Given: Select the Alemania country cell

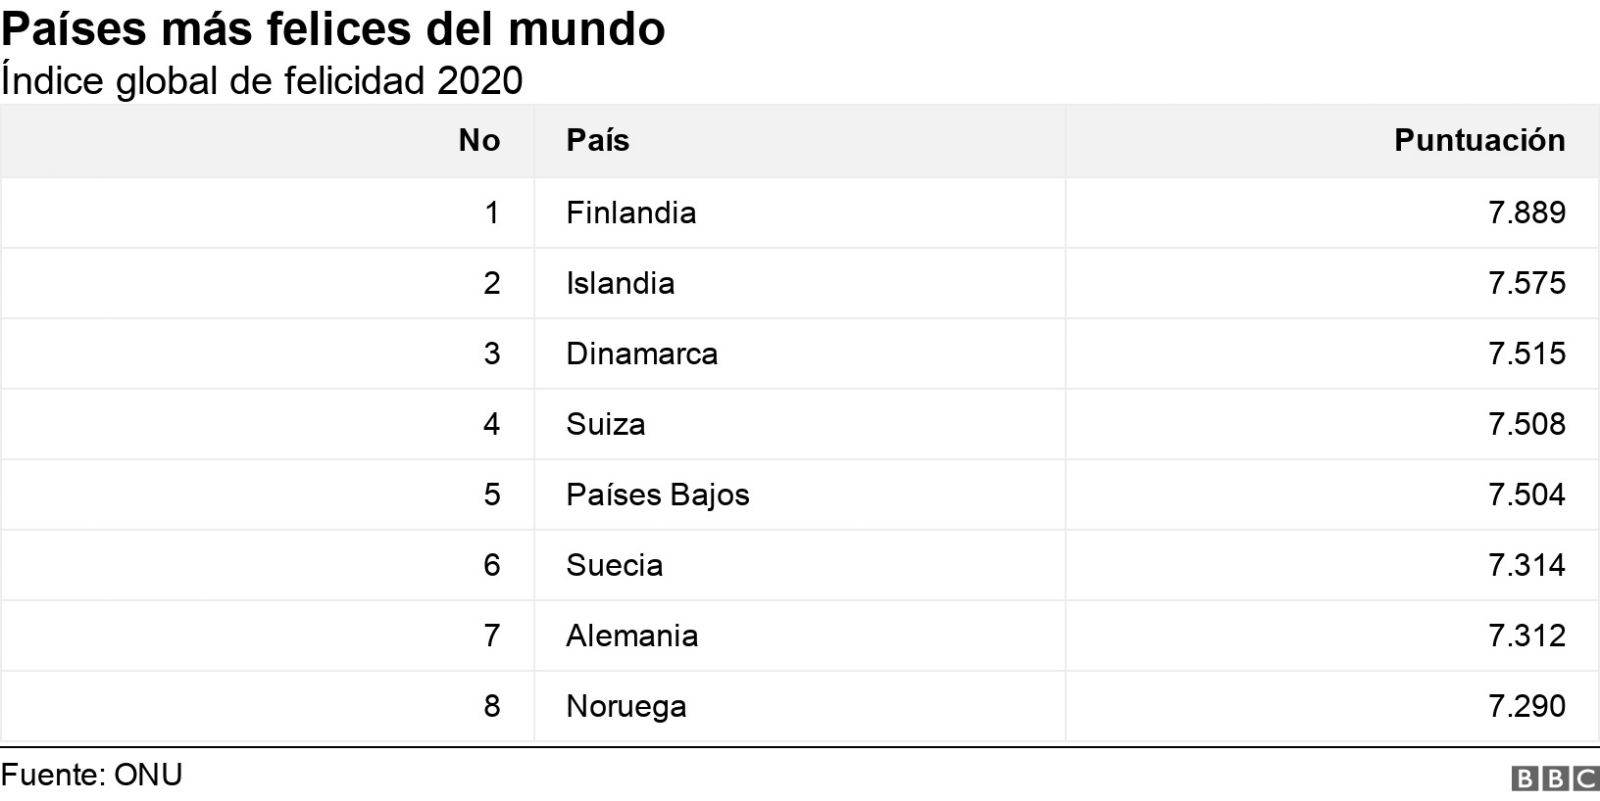Looking at the screenshot, I should point(631,636).
